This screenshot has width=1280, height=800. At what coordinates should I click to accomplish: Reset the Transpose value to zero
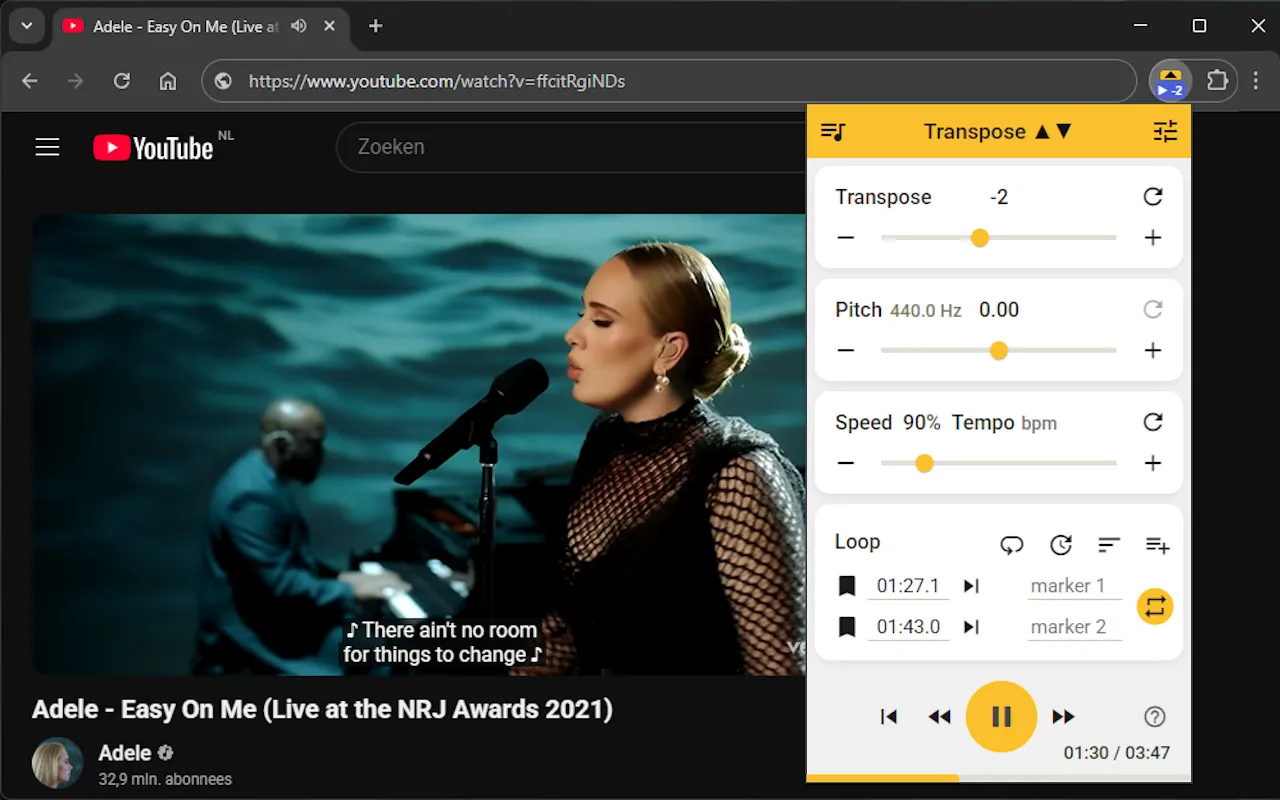1152,197
